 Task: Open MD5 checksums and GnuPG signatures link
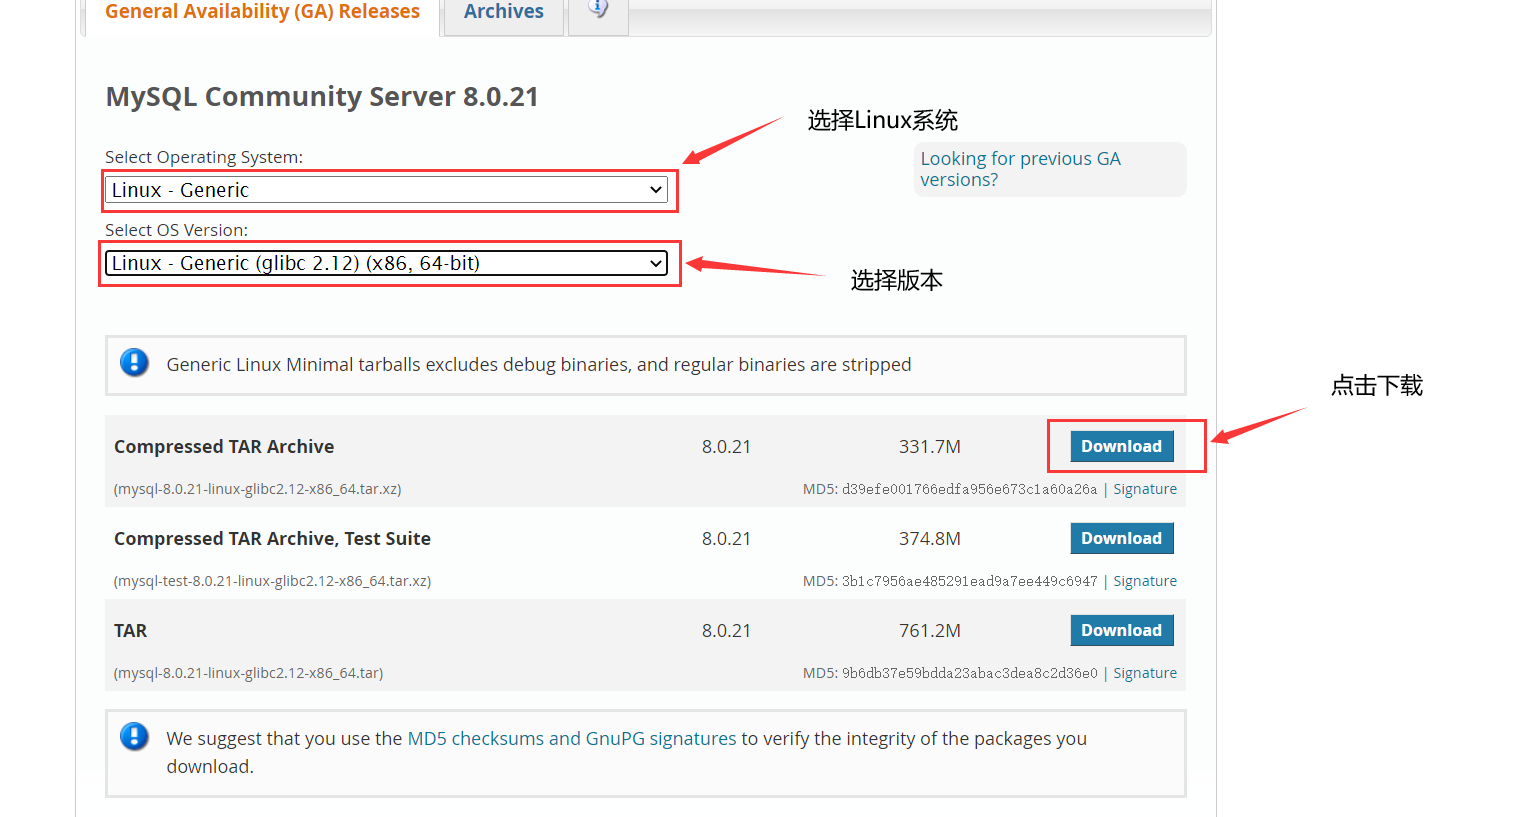tap(572, 738)
